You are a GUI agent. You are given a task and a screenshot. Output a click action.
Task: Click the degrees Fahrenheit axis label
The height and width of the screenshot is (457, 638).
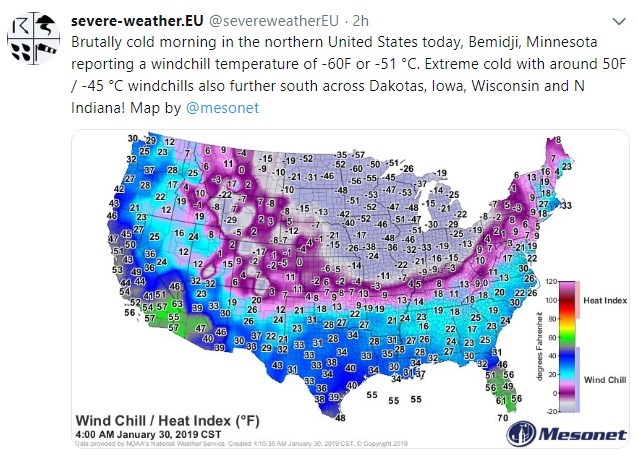pos(540,346)
